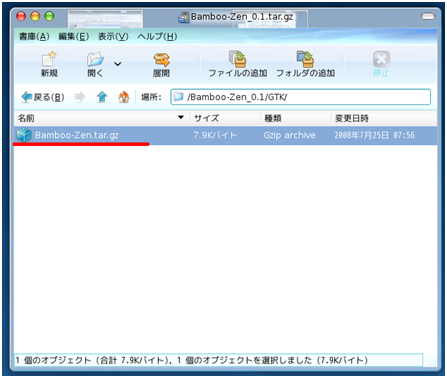This screenshot has height=378, width=447.
Task: Sort by the 種類 column header
Action: point(295,118)
